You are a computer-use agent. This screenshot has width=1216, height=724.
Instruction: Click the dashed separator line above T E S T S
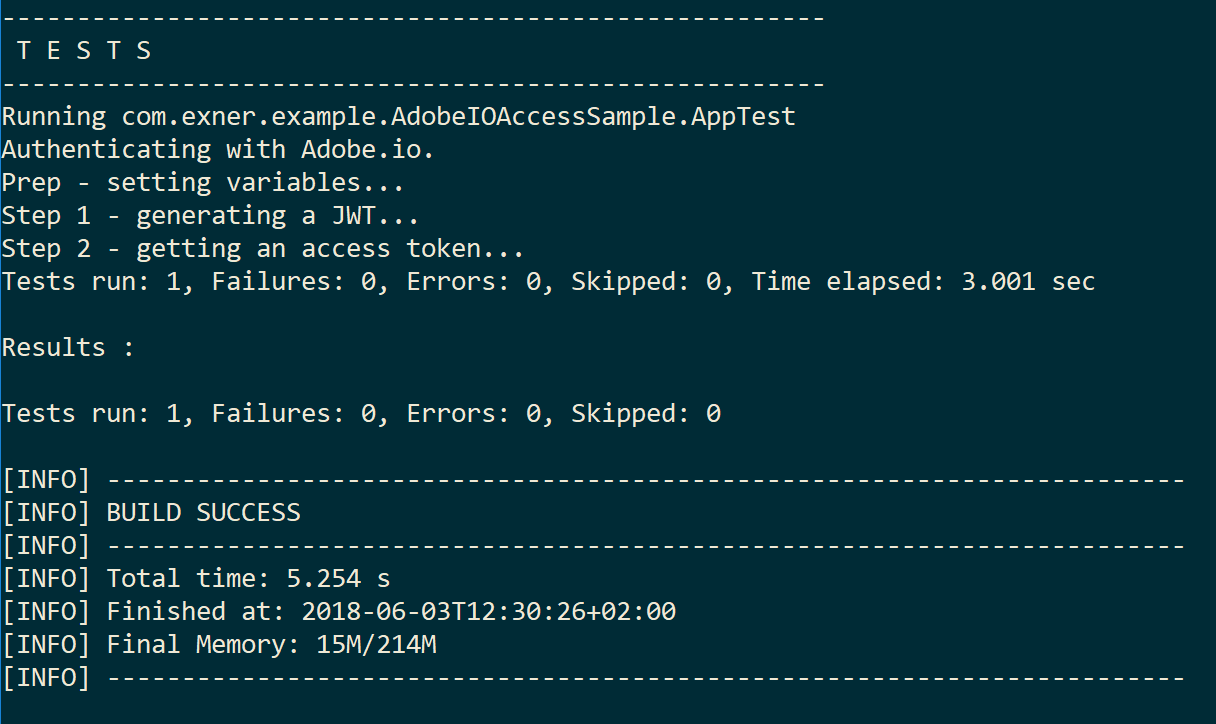pos(413,18)
